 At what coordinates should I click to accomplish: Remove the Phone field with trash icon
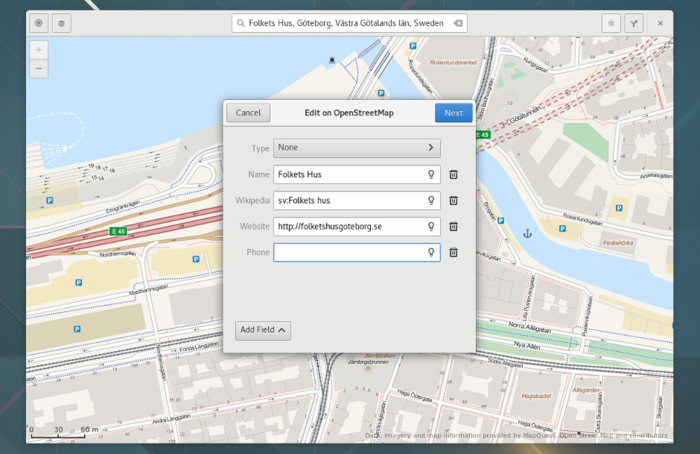click(453, 252)
